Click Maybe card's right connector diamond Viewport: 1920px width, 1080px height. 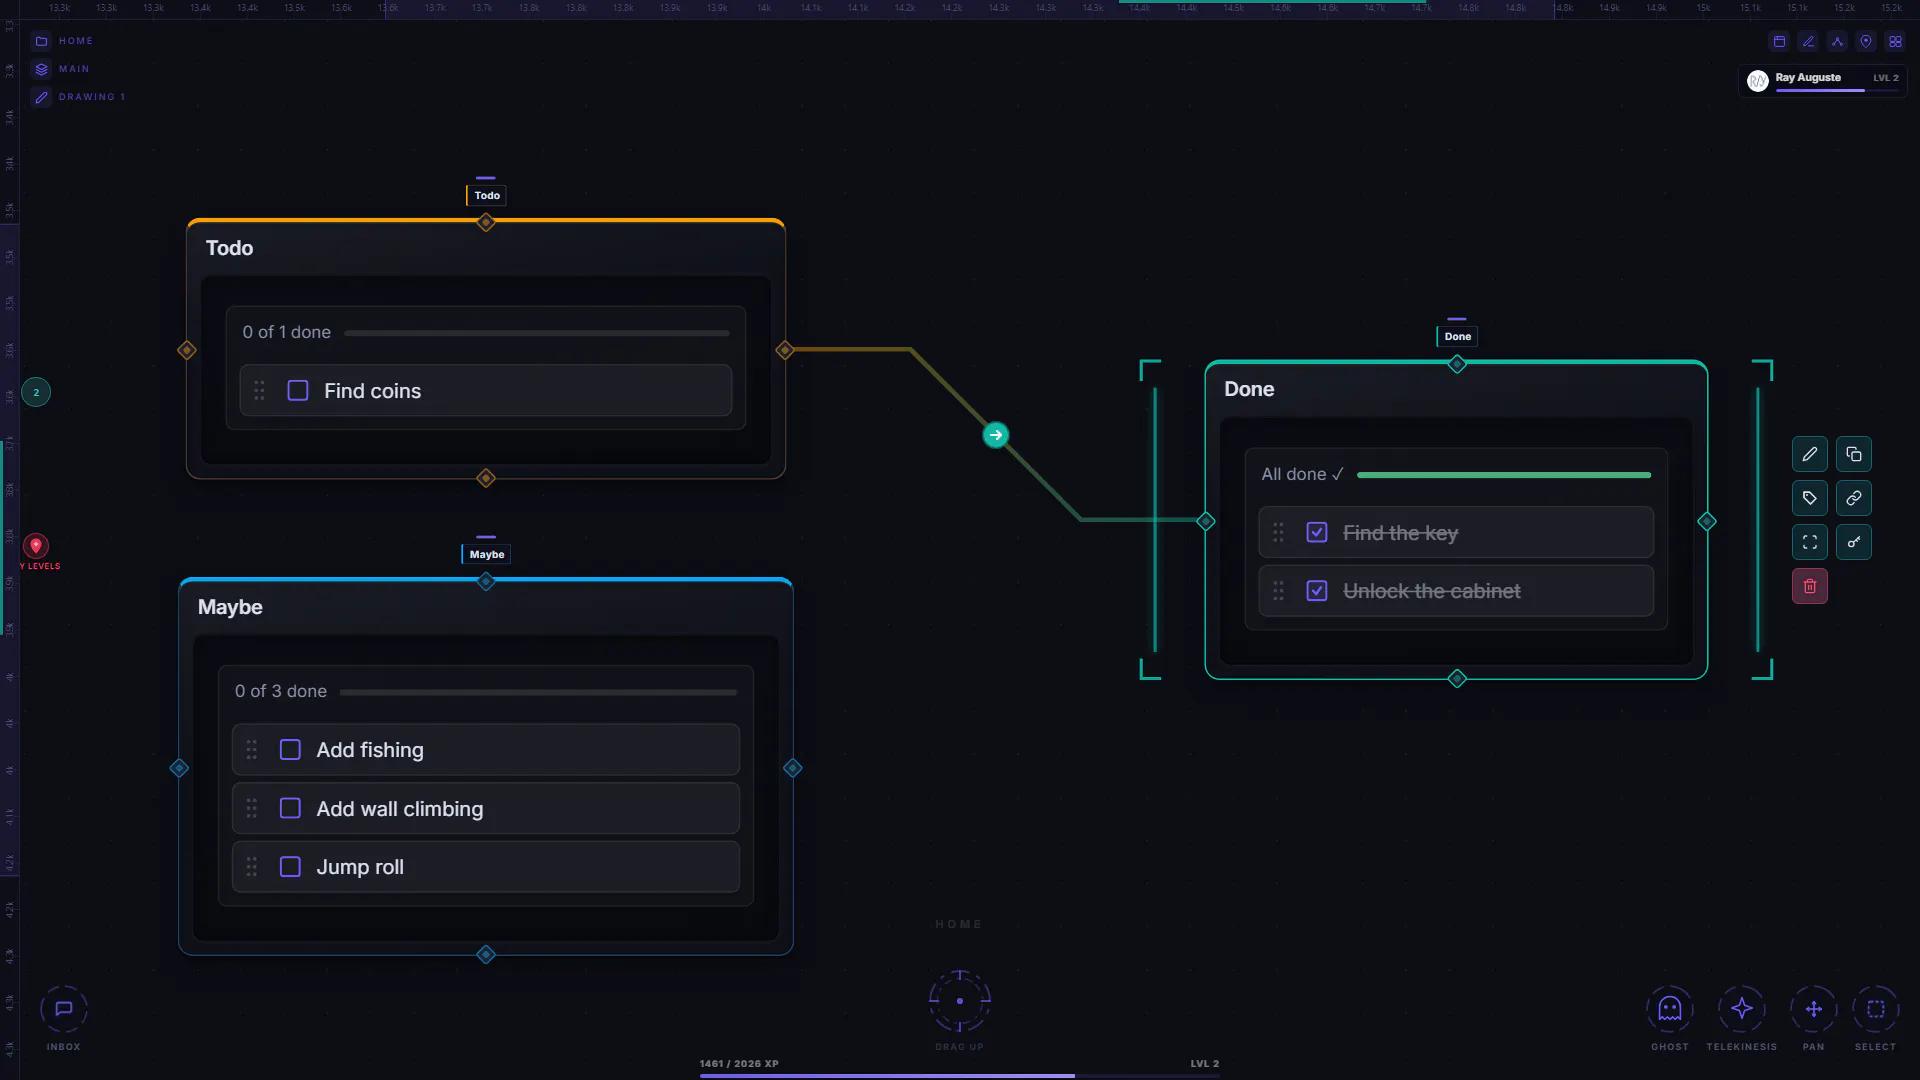point(793,768)
